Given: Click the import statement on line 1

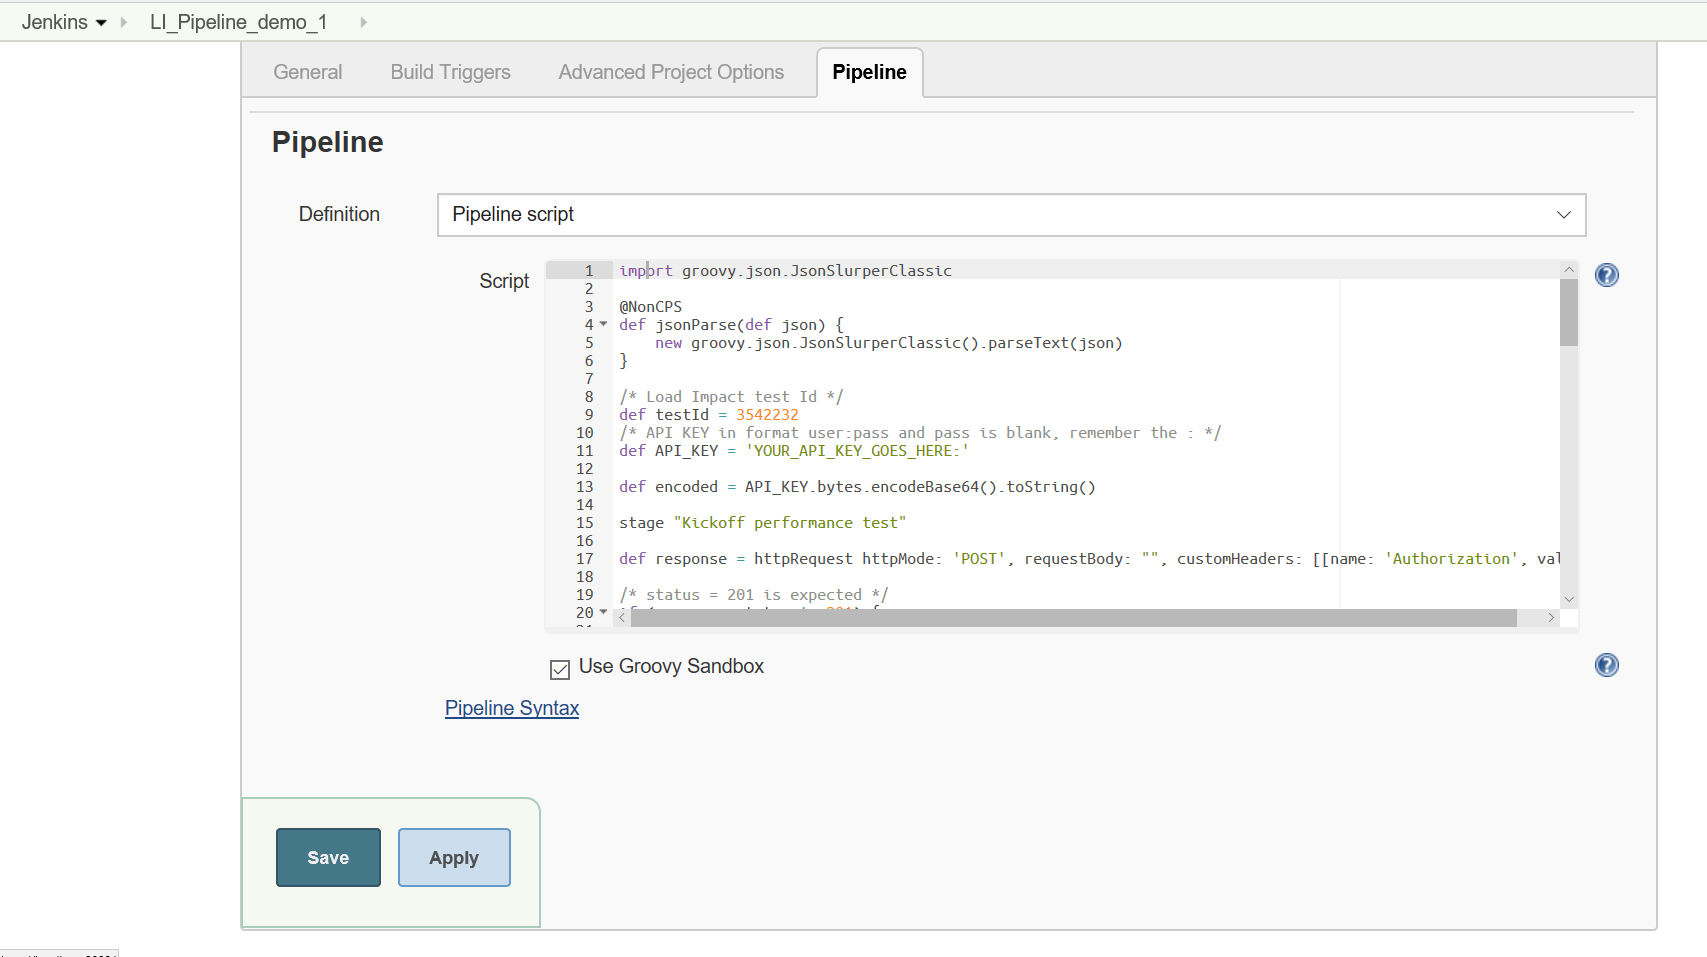Looking at the screenshot, I should (785, 271).
